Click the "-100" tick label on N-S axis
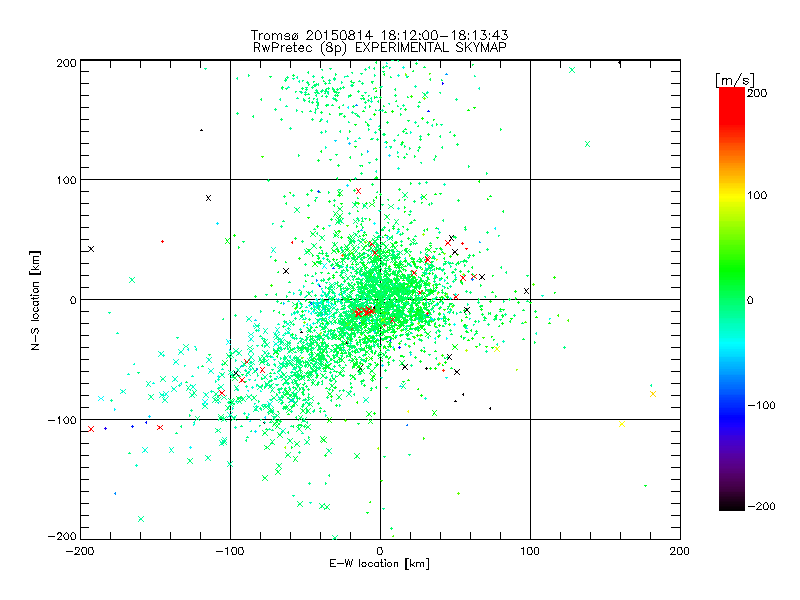800x600 pixels. point(62,420)
